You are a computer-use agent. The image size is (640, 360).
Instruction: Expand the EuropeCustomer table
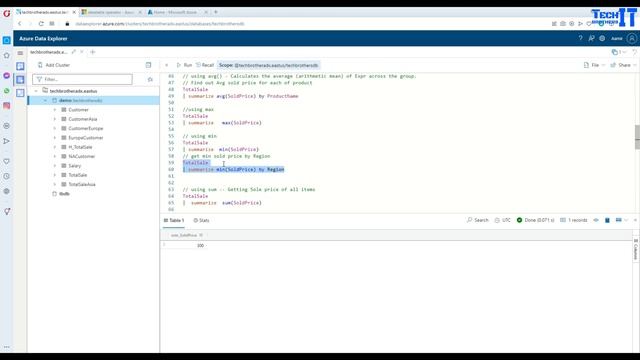[55, 138]
